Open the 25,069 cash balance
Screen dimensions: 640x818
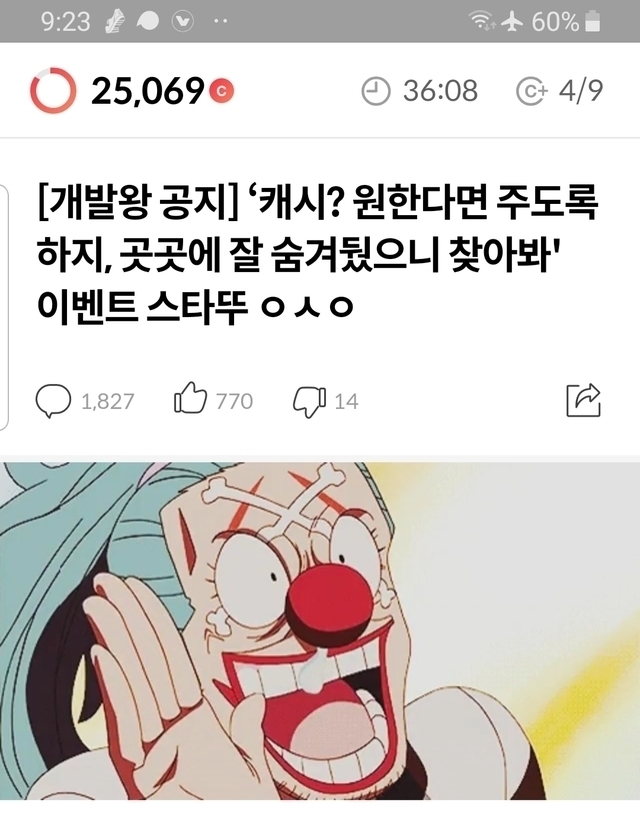click(147, 91)
